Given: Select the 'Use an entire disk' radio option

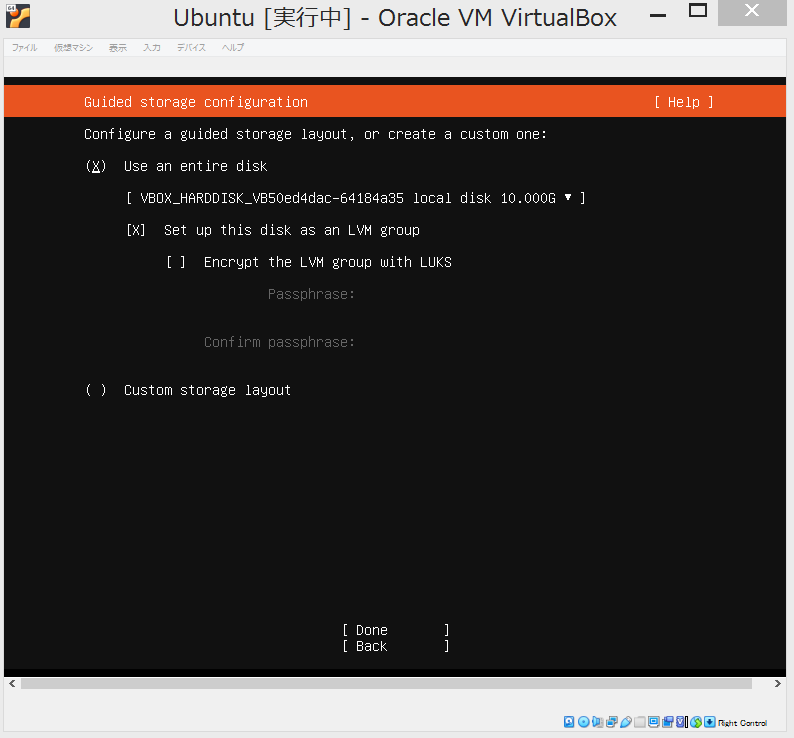Looking at the screenshot, I should (x=96, y=166).
